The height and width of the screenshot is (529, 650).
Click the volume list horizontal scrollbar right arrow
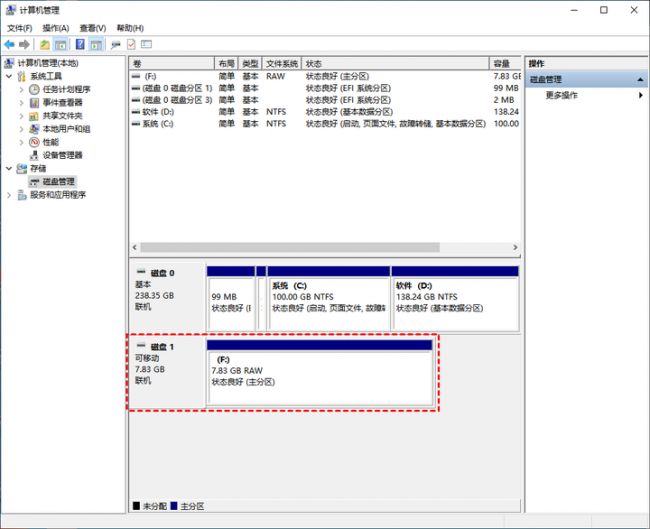point(515,247)
